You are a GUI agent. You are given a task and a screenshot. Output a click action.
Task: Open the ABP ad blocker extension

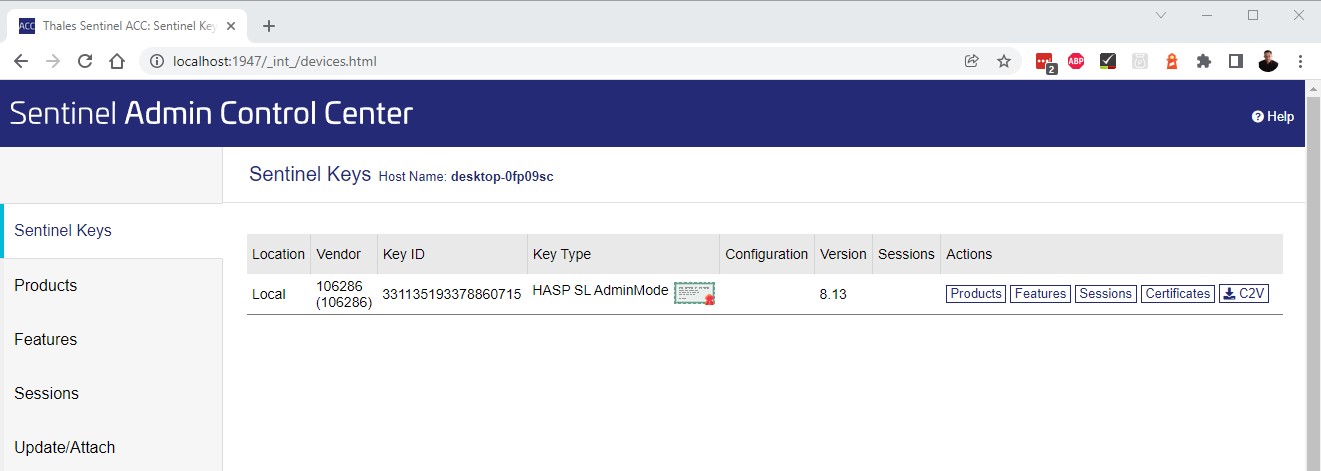(x=1076, y=61)
